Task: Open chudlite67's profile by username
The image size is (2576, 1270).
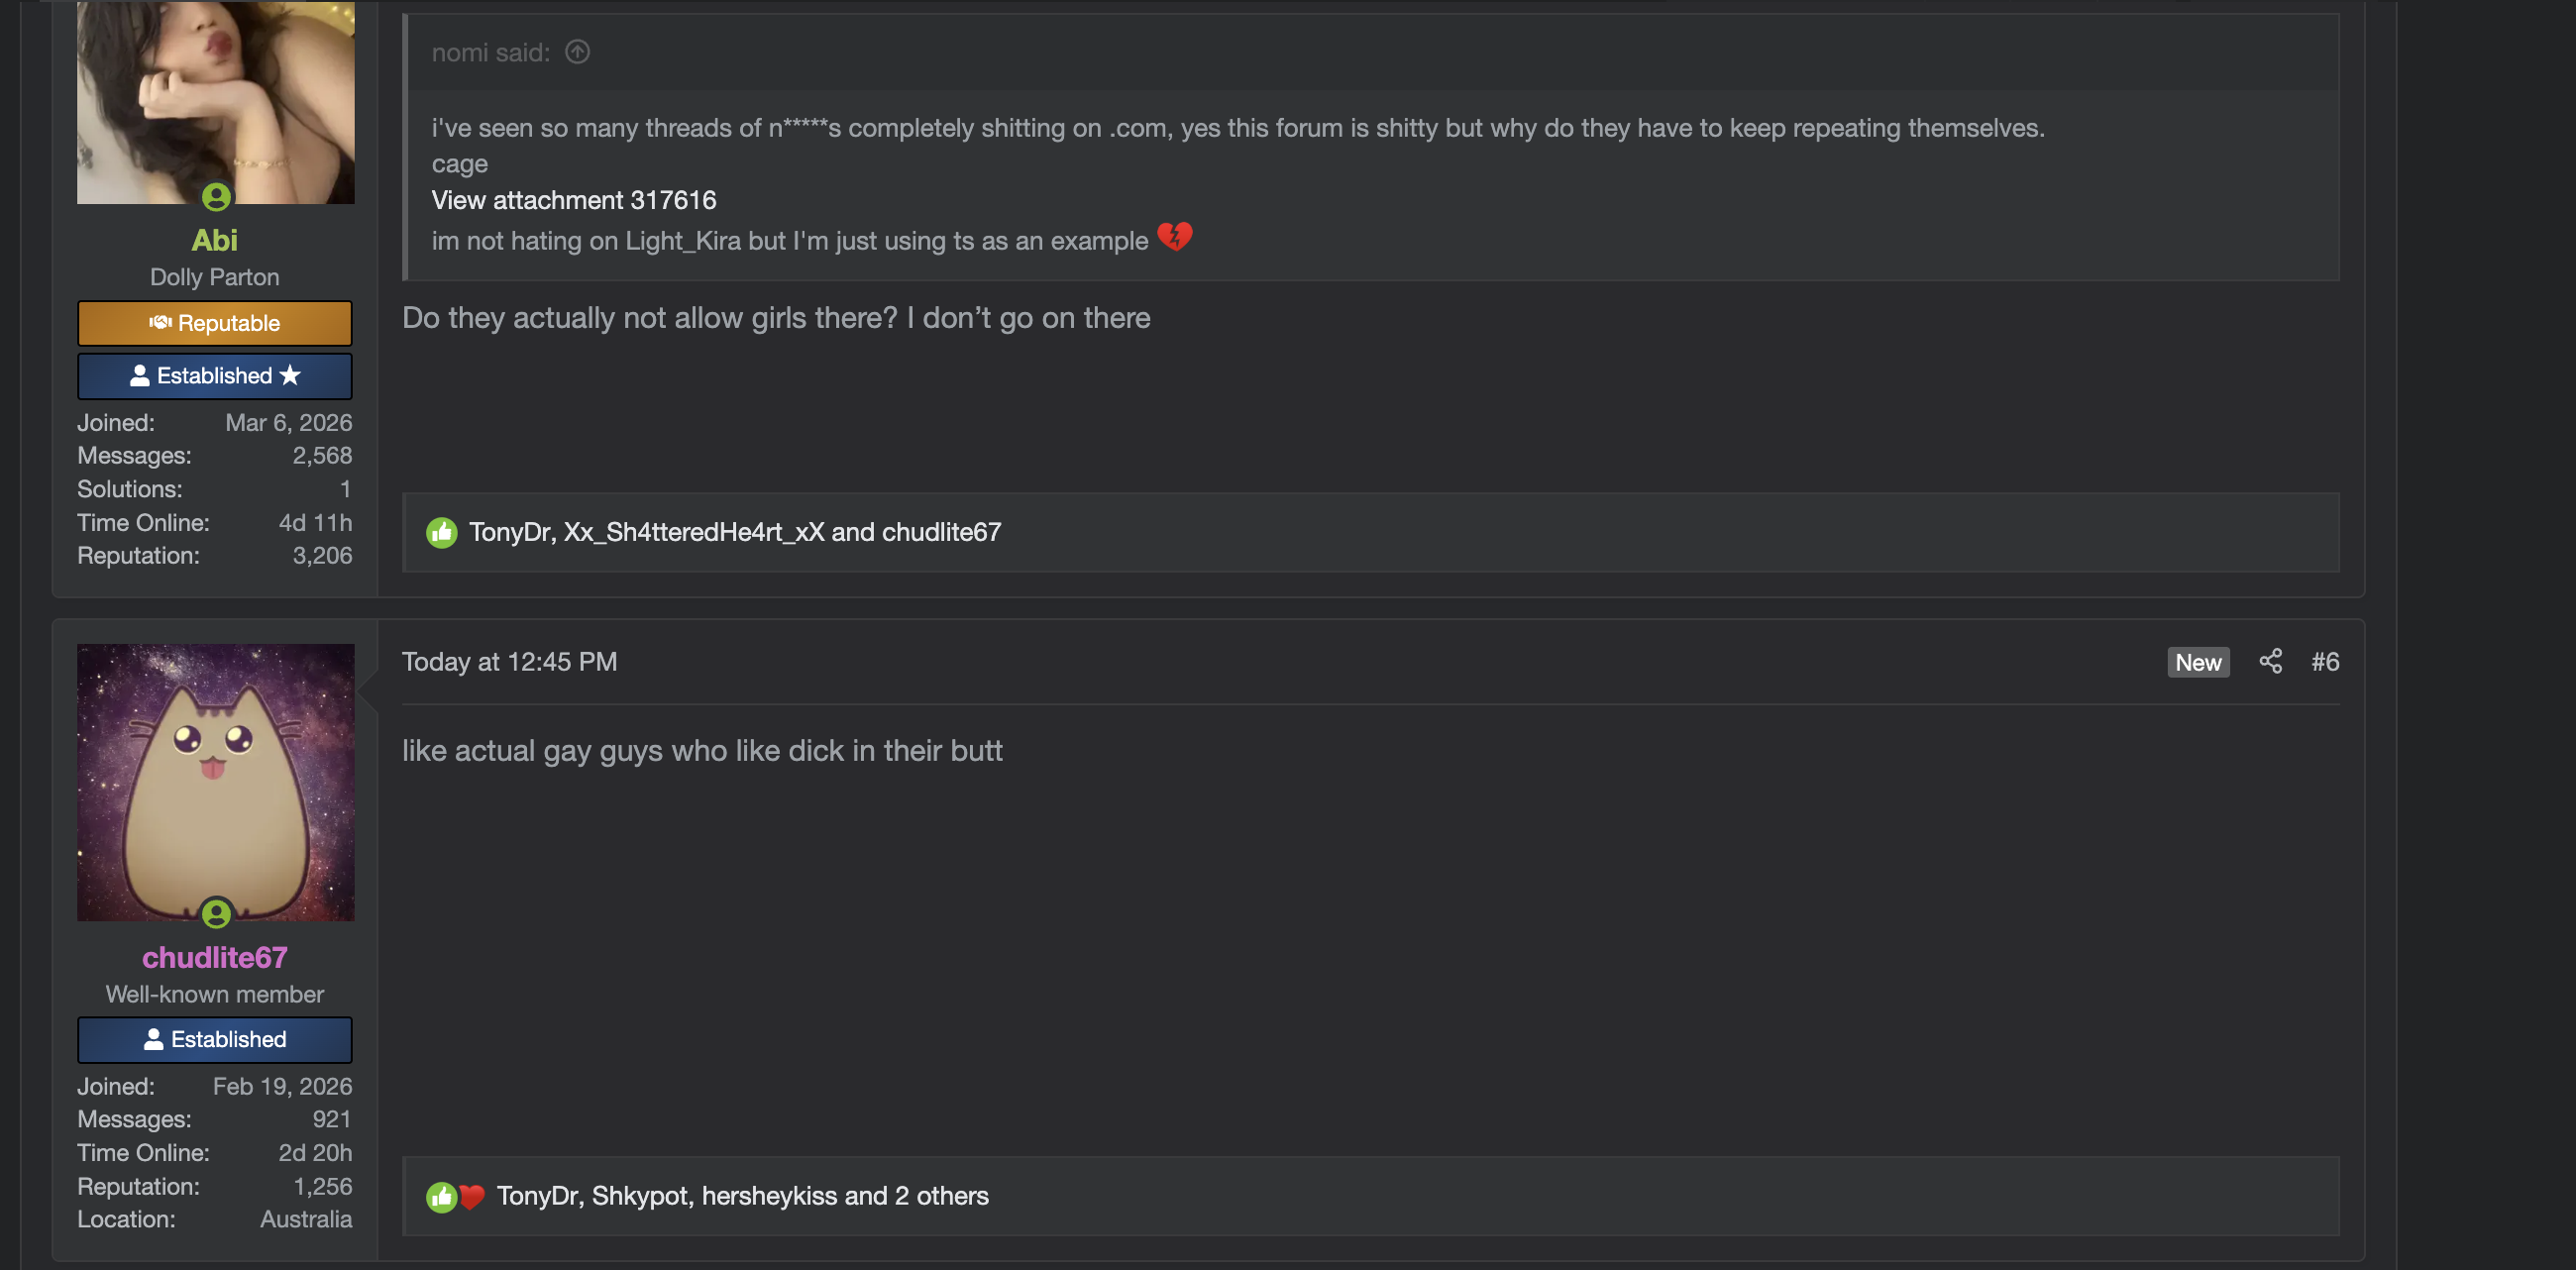Action: pyautogui.click(x=214, y=957)
